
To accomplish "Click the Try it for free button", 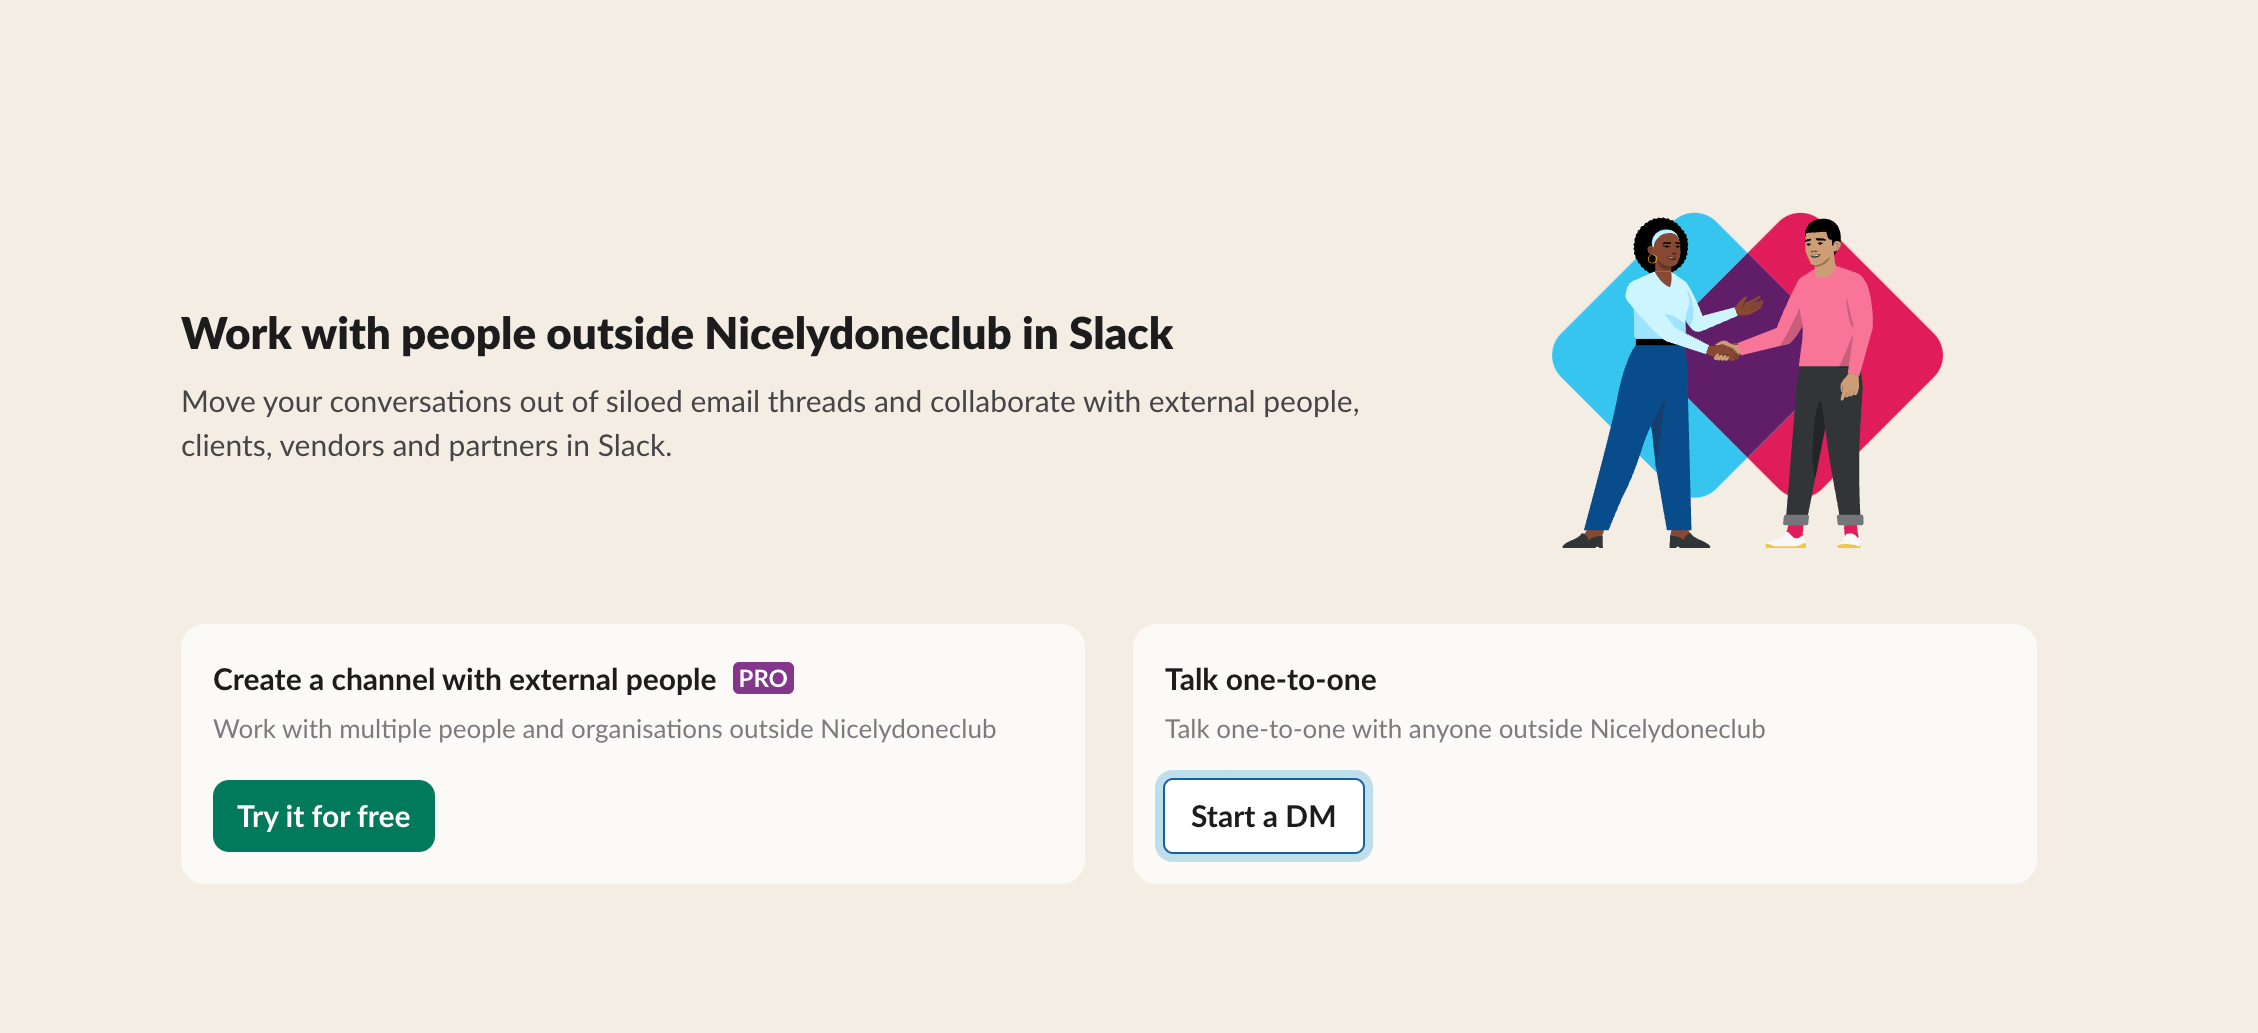I will 323,816.
